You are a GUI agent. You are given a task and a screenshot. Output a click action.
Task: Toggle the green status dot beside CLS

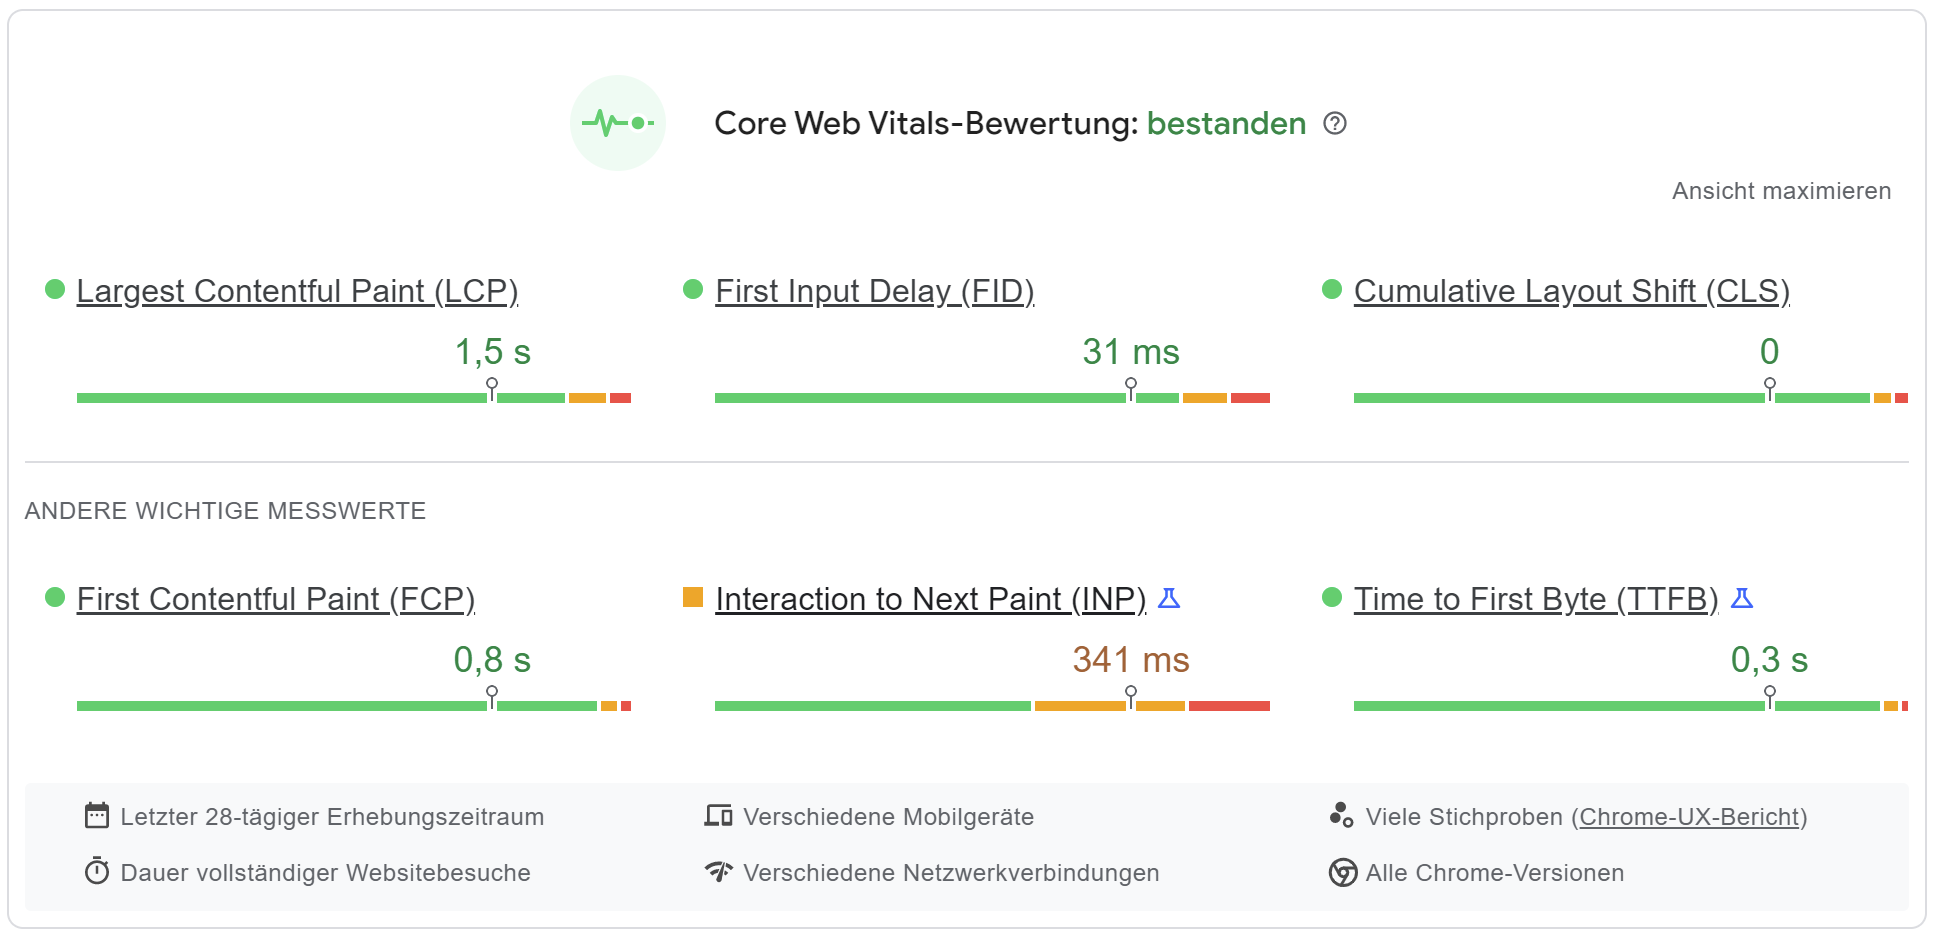1332,288
